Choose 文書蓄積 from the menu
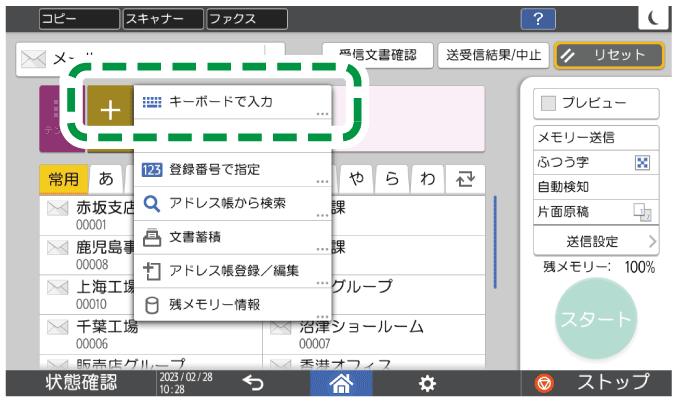The height and width of the screenshot is (400, 675). (232, 237)
